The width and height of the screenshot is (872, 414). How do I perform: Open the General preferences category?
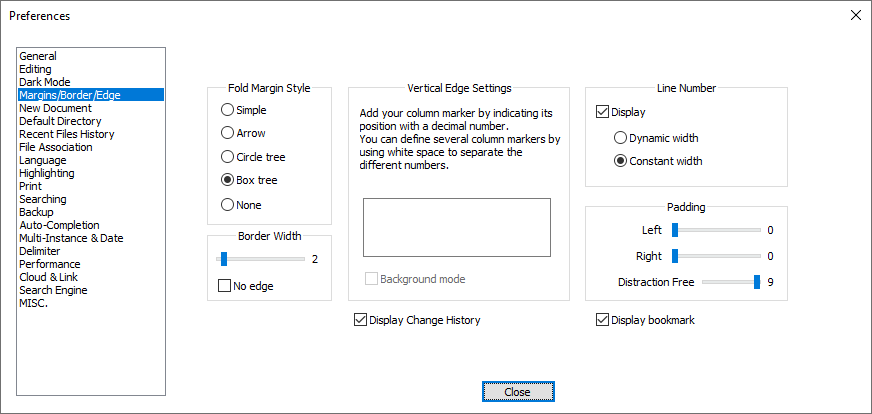click(38, 56)
